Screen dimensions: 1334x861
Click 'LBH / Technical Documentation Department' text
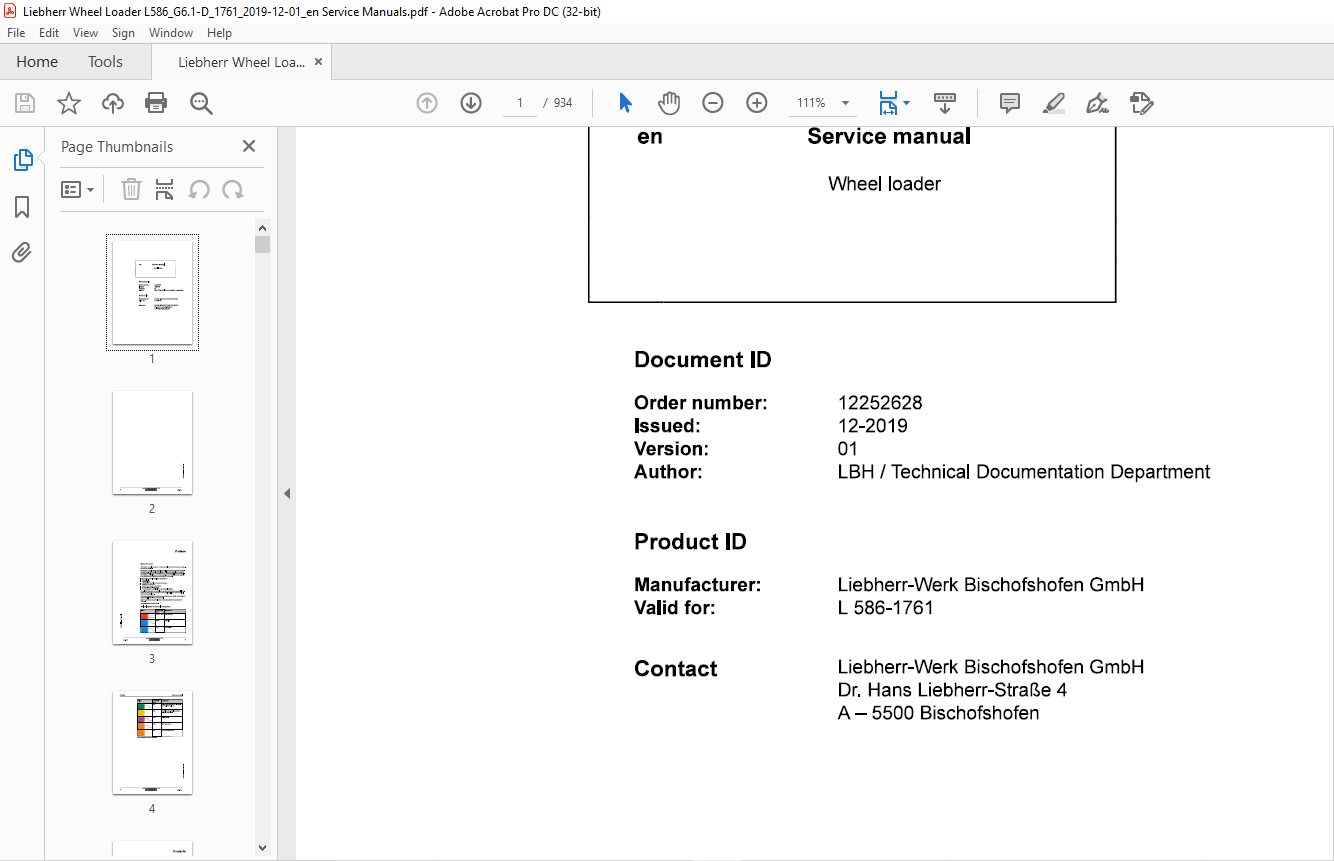1024,472
